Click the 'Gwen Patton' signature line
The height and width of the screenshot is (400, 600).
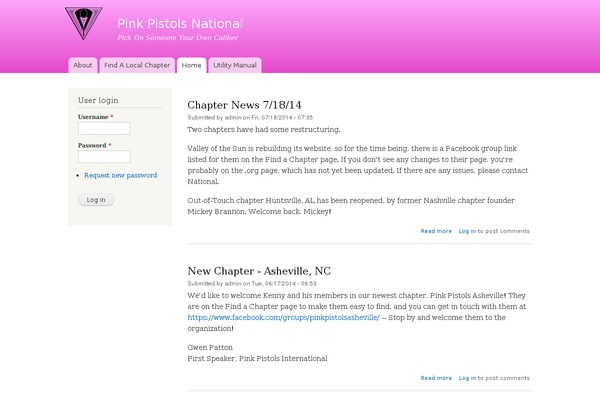click(x=210, y=348)
